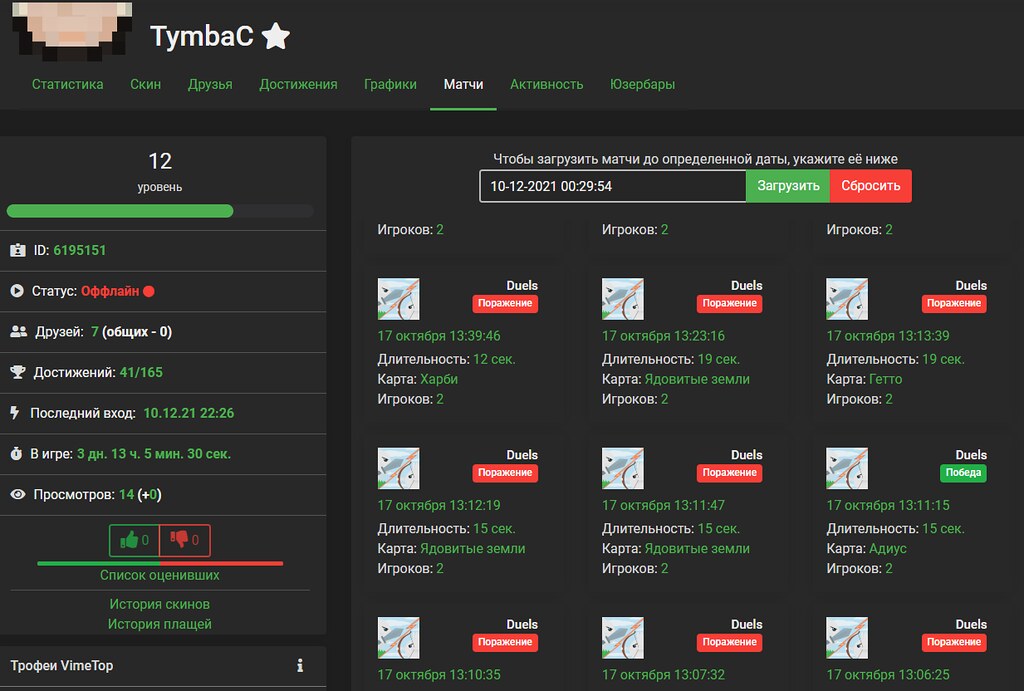Open the Юзербары tab

(642, 84)
